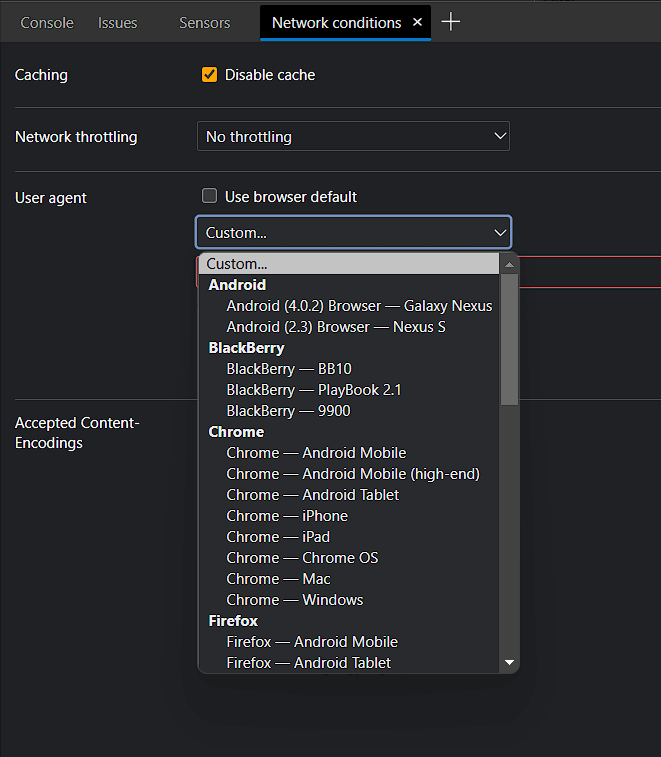This screenshot has width=661, height=757.
Task: Switch to the Console tab
Action: [x=47, y=22]
